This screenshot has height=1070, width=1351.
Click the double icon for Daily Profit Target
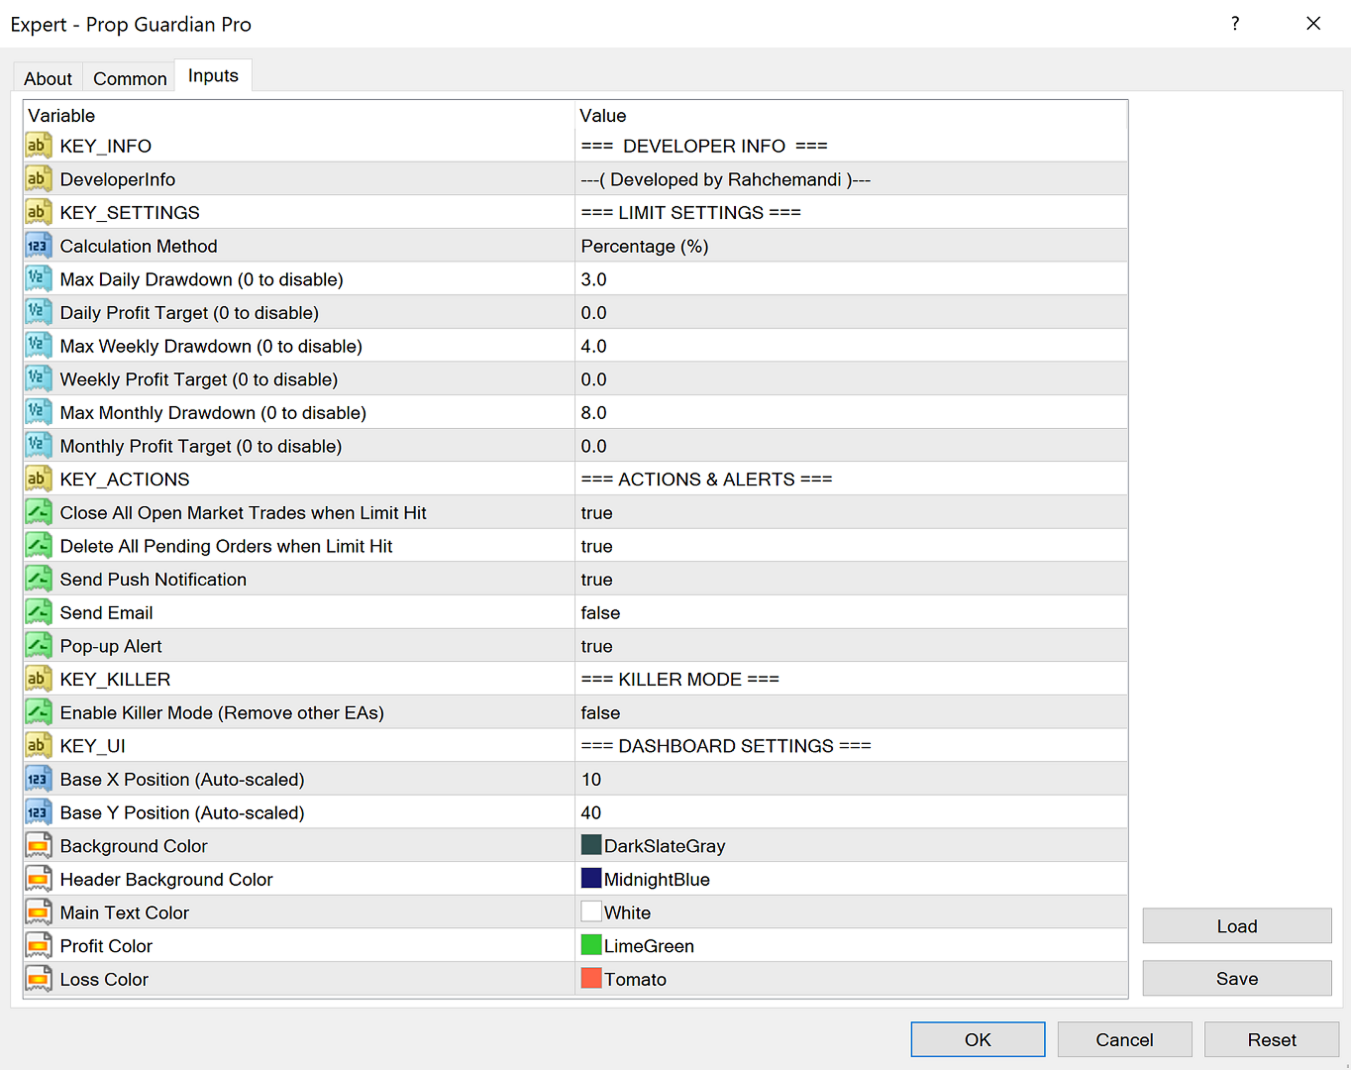pyautogui.click(x=38, y=312)
